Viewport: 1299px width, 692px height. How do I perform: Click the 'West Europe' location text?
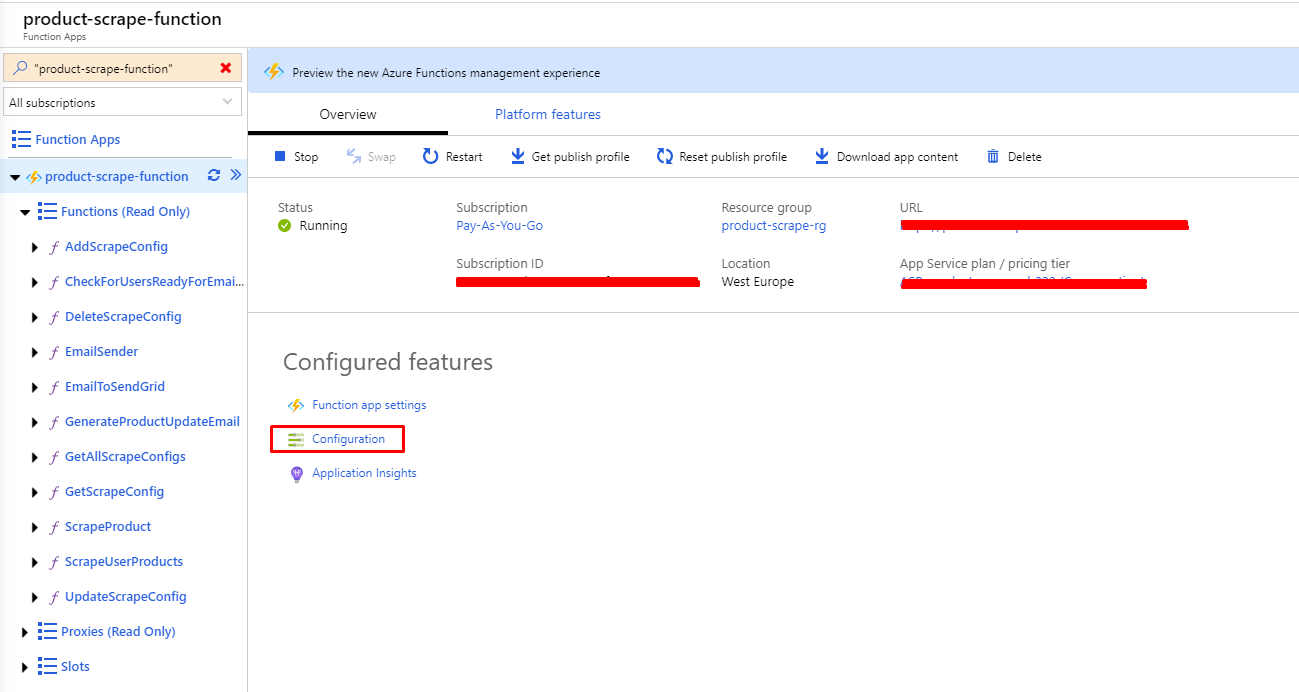pos(758,282)
